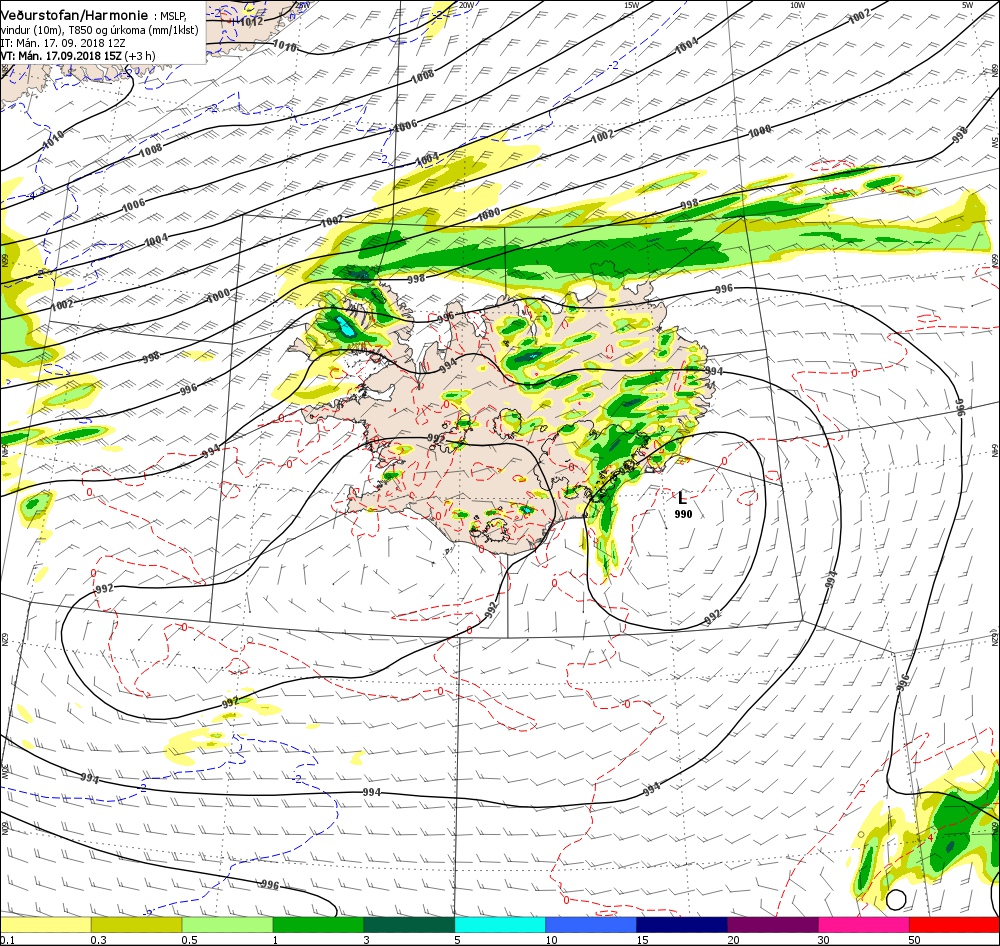Click the olive-yellow 0.3 legend swatch
Image resolution: width=1000 pixels, height=946 pixels.
136,925
